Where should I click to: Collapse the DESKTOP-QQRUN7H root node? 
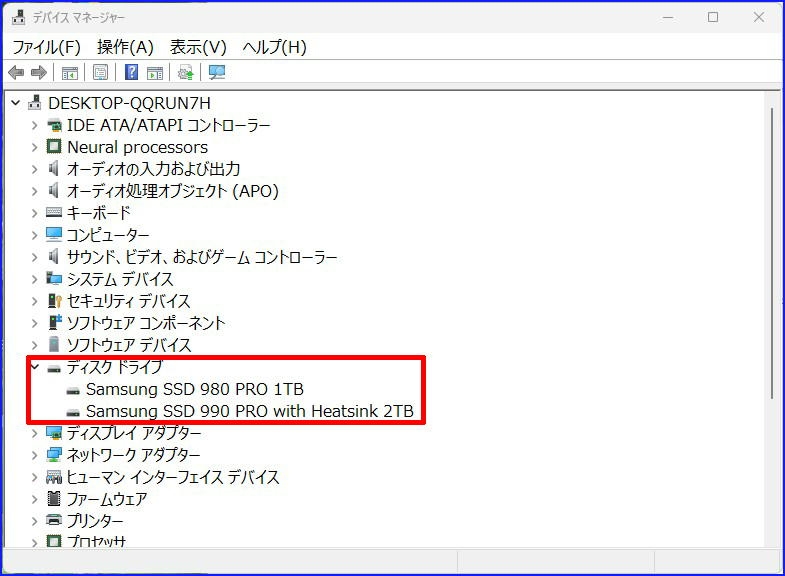16,103
